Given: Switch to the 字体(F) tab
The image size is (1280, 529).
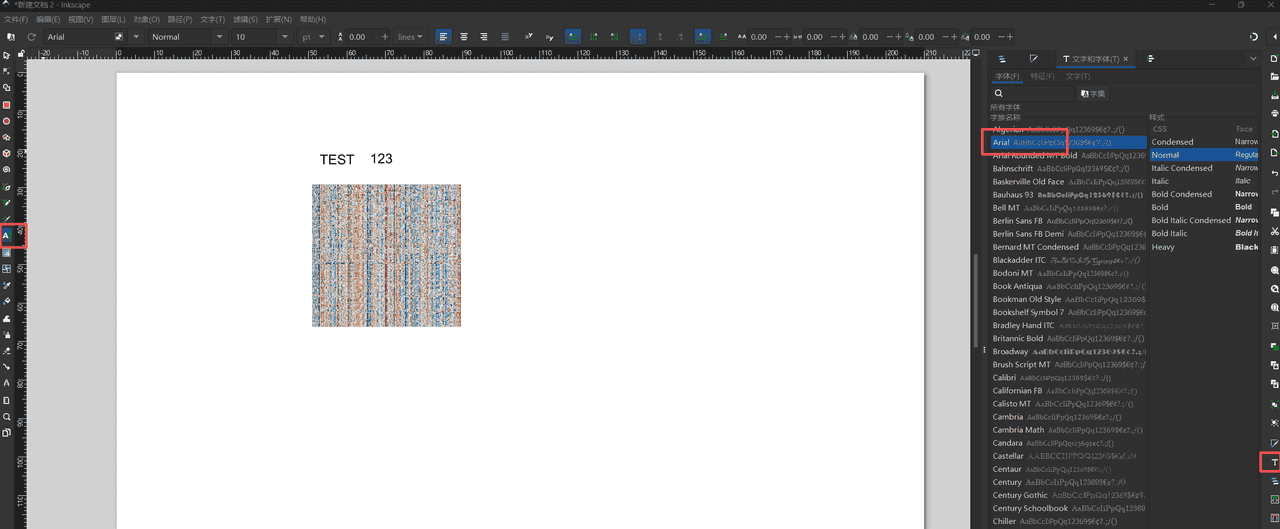Looking at the screenshot, I should [1008, 76].
